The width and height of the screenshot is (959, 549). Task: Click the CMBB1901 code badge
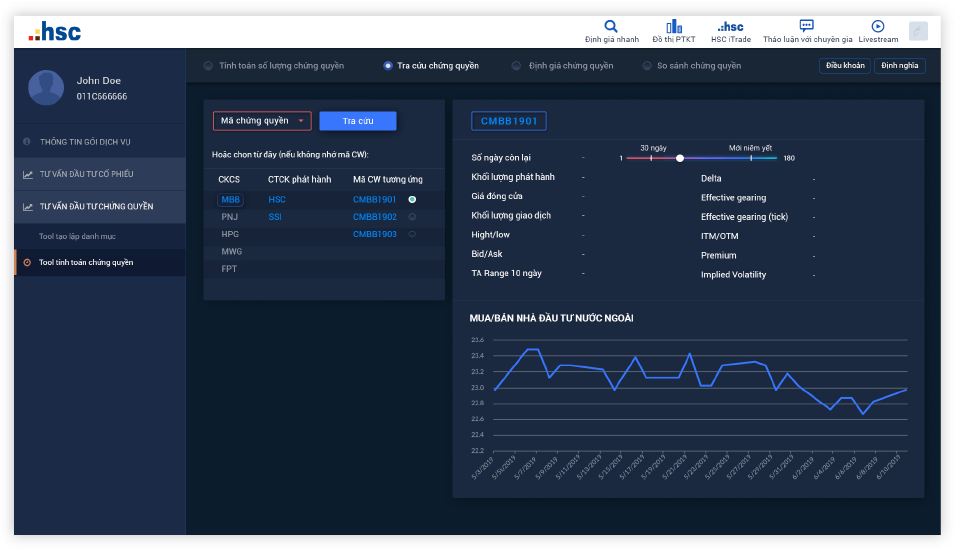pos(509,121)
